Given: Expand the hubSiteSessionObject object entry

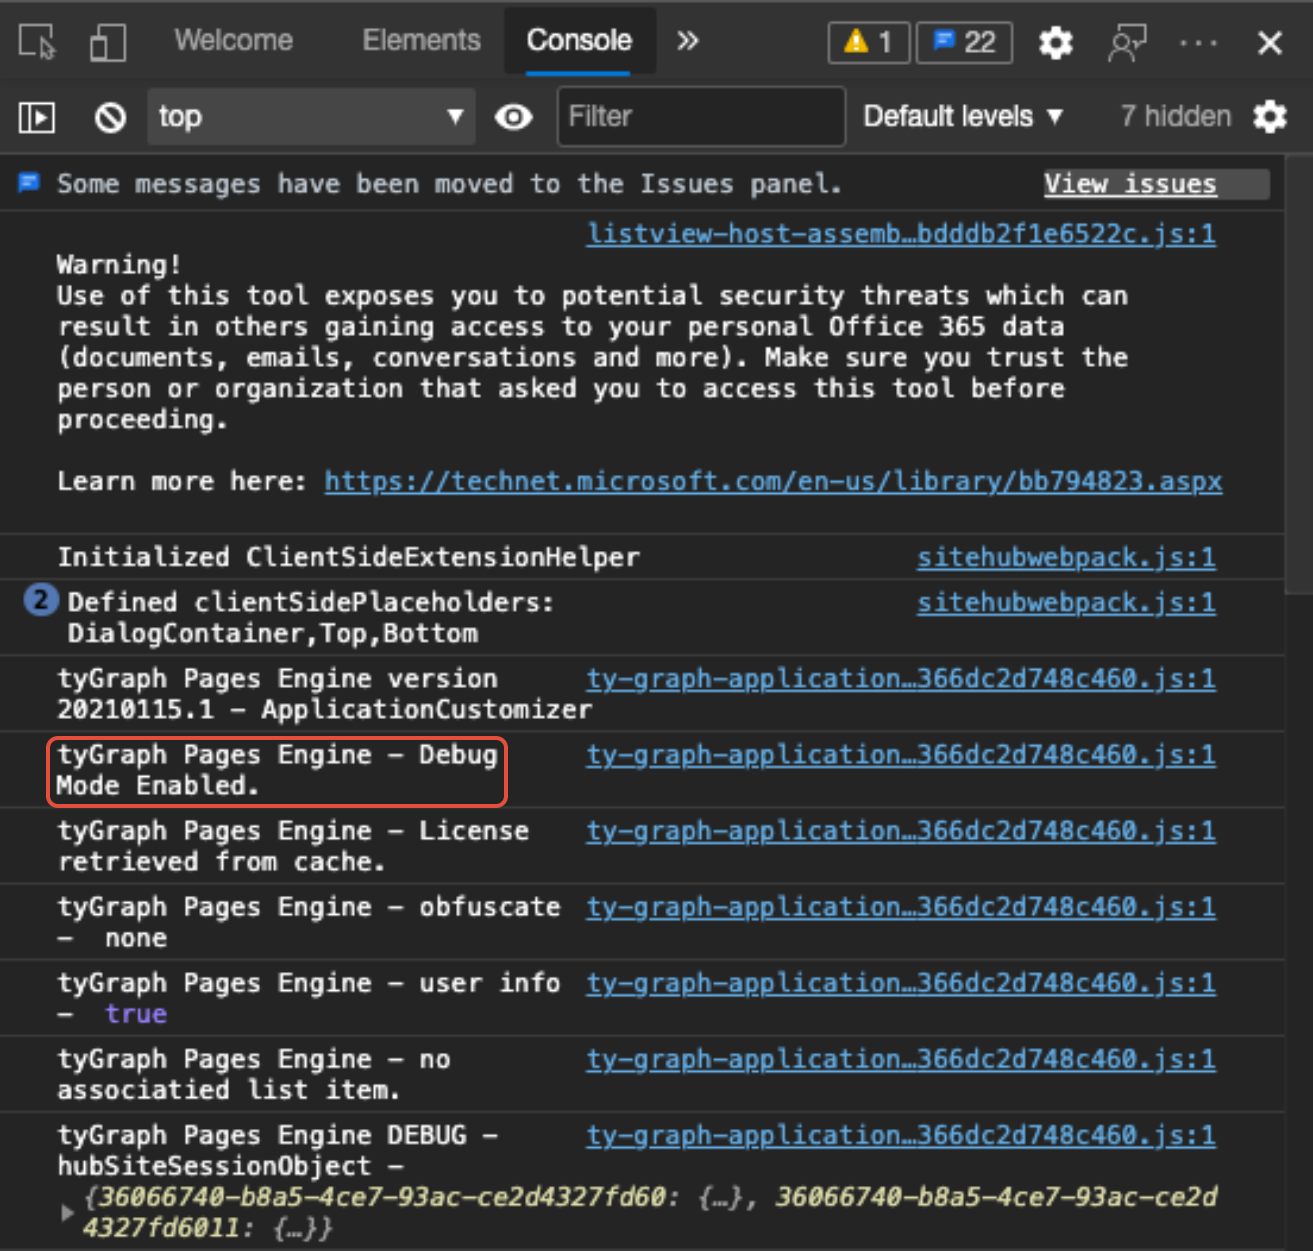Looking at the screenshot, I should [x=67, y=1212].
